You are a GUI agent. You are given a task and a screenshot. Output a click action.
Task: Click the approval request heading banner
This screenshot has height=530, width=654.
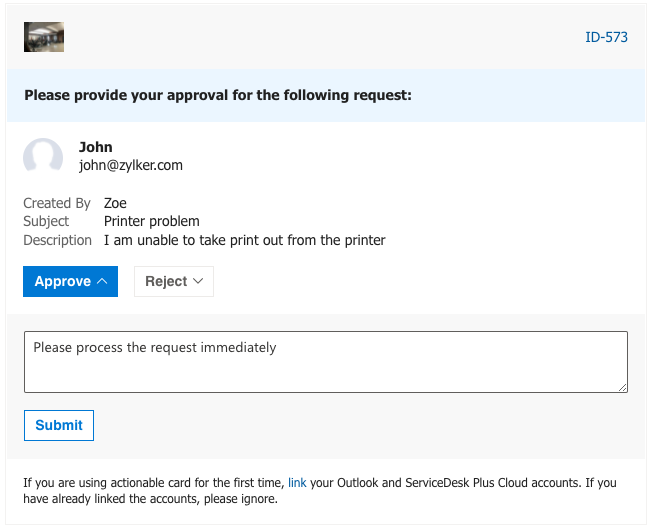[x=326, y=95]
